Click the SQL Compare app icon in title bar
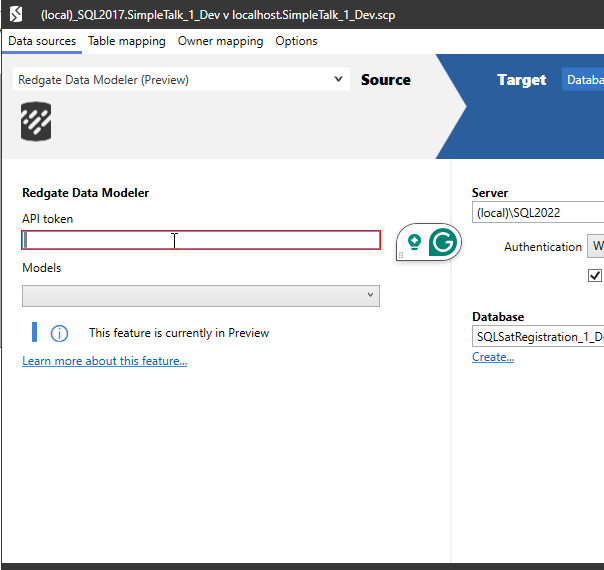This screenshot has height=570, width=604. 16,15
